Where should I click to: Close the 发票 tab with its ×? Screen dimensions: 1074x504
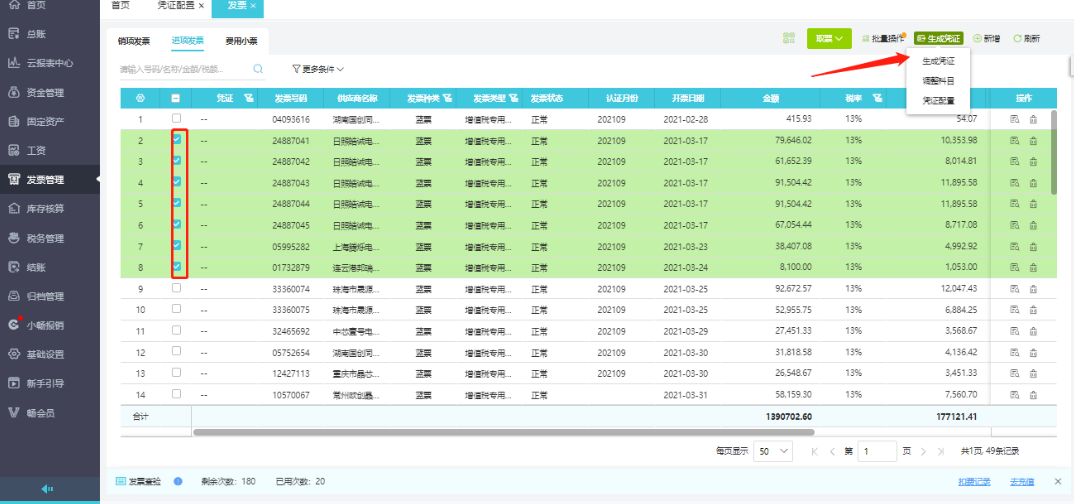click(x=253, y=5)
